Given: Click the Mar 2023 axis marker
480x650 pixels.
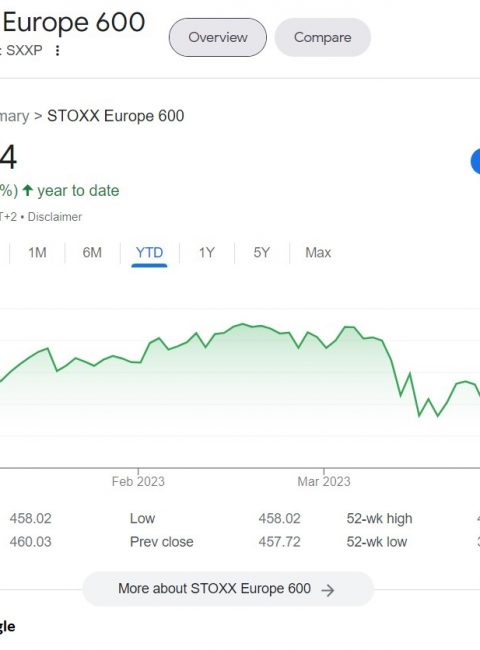Looking at the screenshot, I should click(324, 481).
